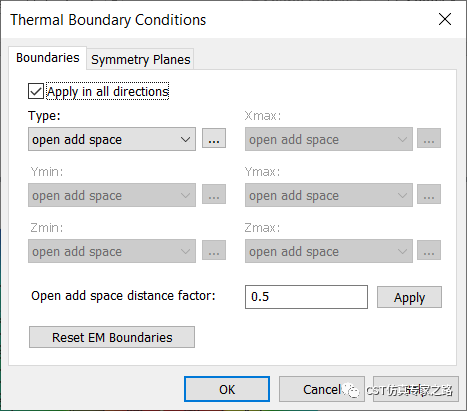Image resolution: width=467 pixels, height=411 pixels.
Task: Click the distance factor input field
Action: (306, 297)
